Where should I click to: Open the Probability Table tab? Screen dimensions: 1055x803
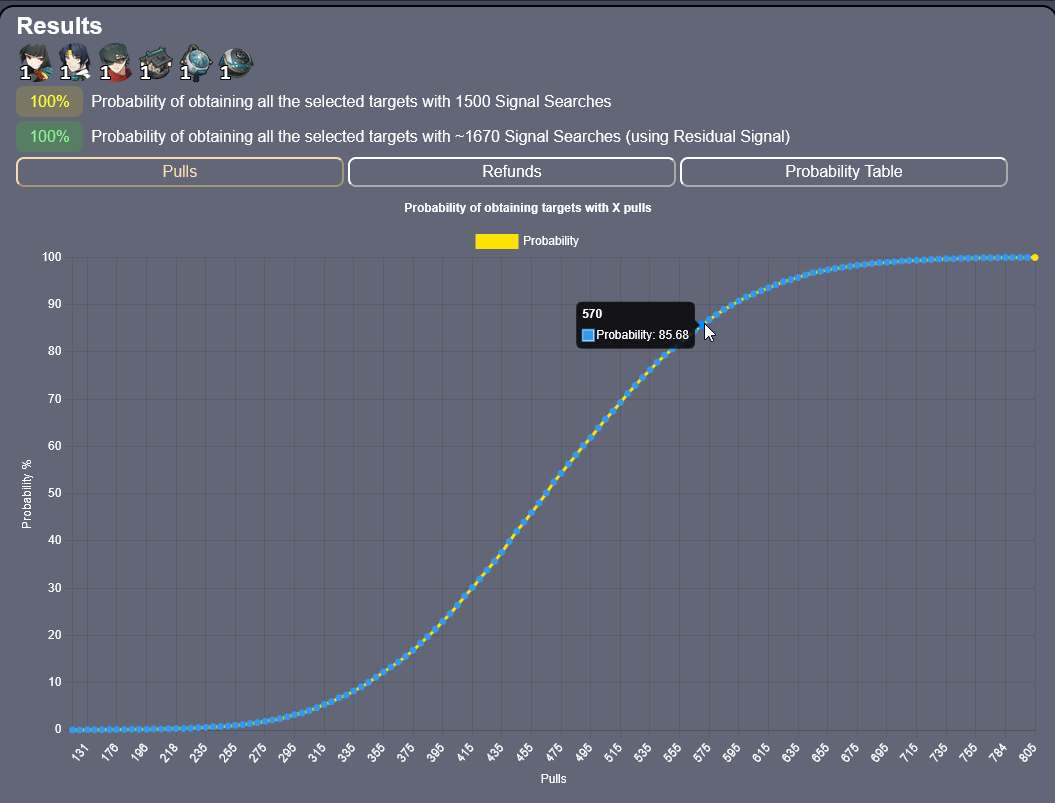pos(844,172)
